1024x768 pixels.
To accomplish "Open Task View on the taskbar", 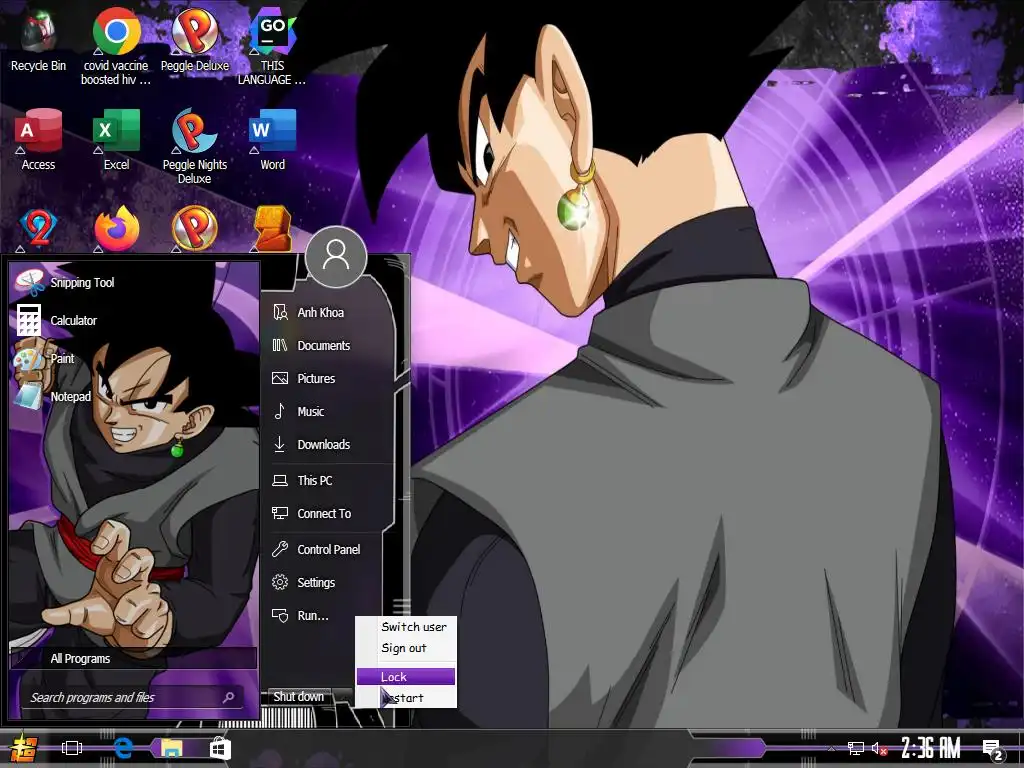I will [x=72, y=748].
